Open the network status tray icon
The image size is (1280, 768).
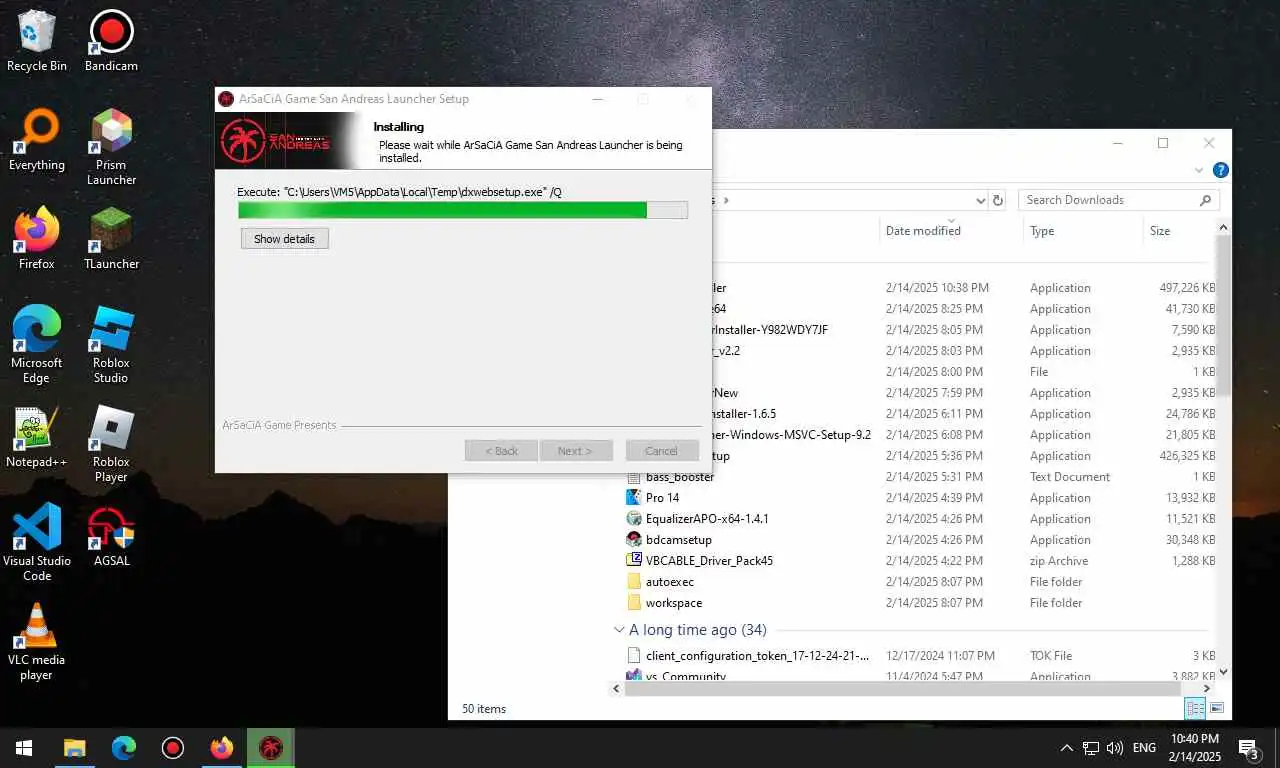1091,748
